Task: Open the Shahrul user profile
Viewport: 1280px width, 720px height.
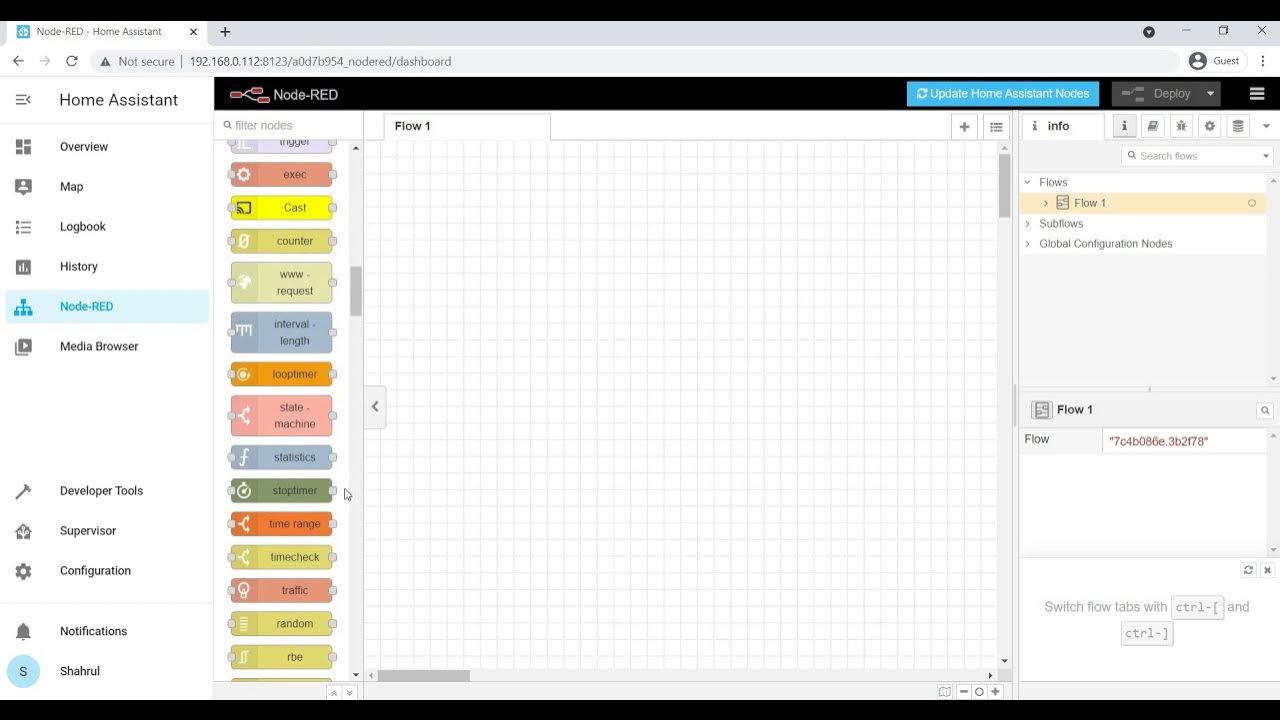Action: click(107, 671)
